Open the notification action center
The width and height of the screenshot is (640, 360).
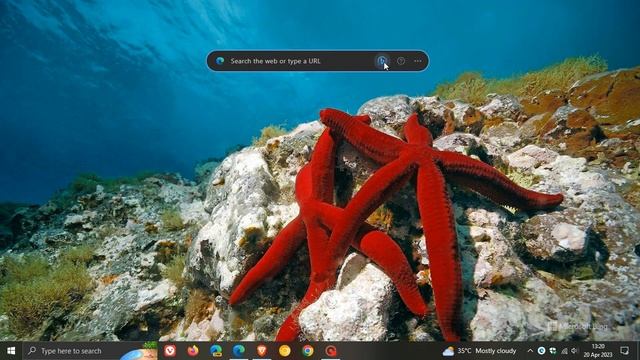pos(624,351)
